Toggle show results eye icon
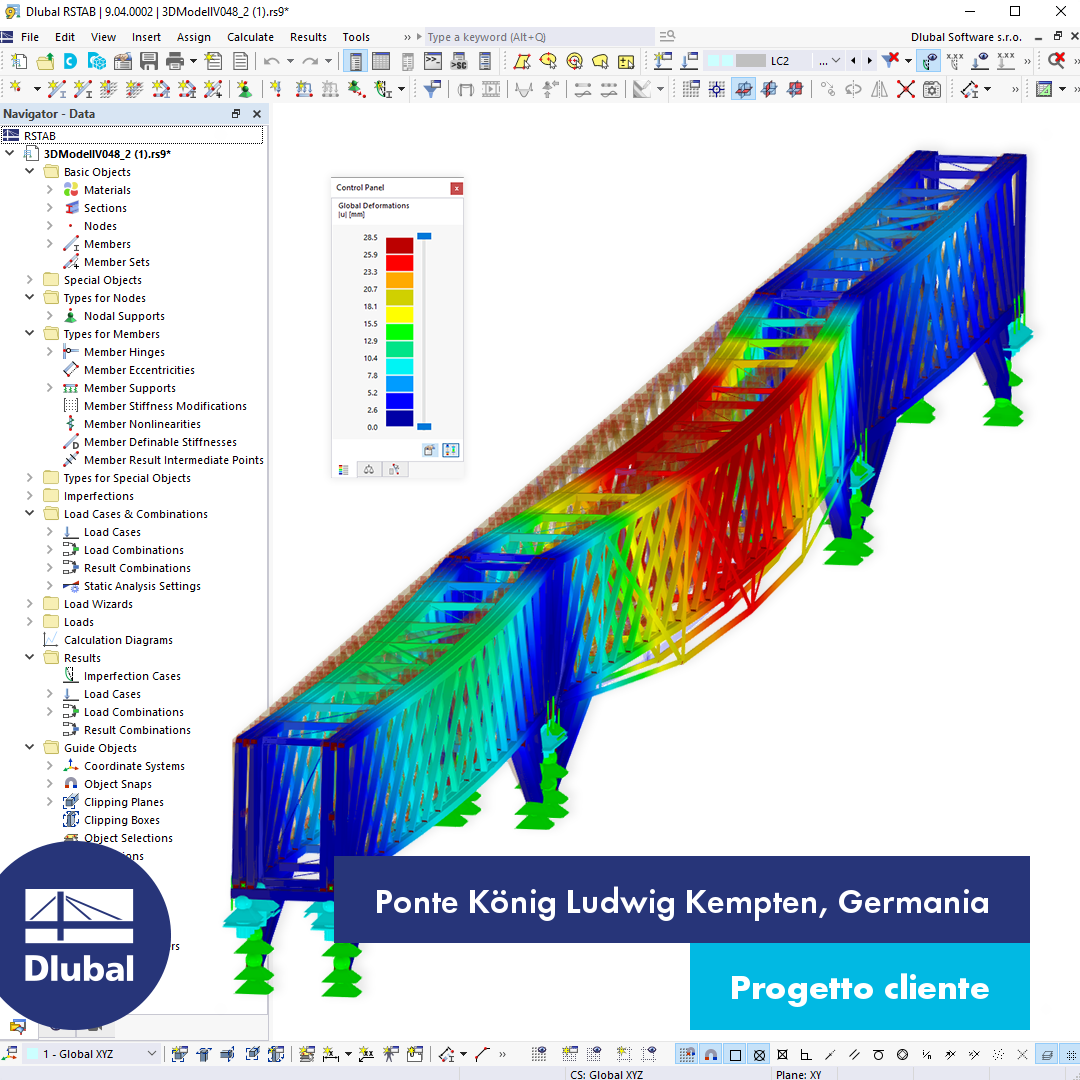Viewport: 1080px width, 1080px height. 930,61
